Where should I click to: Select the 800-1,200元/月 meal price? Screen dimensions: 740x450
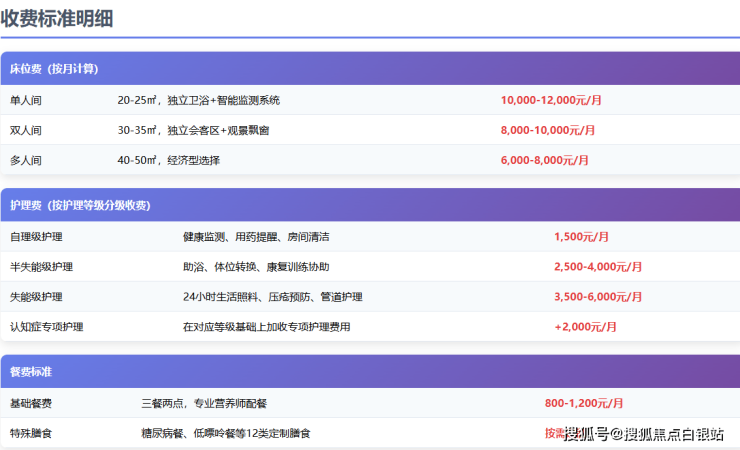[584, 403]
